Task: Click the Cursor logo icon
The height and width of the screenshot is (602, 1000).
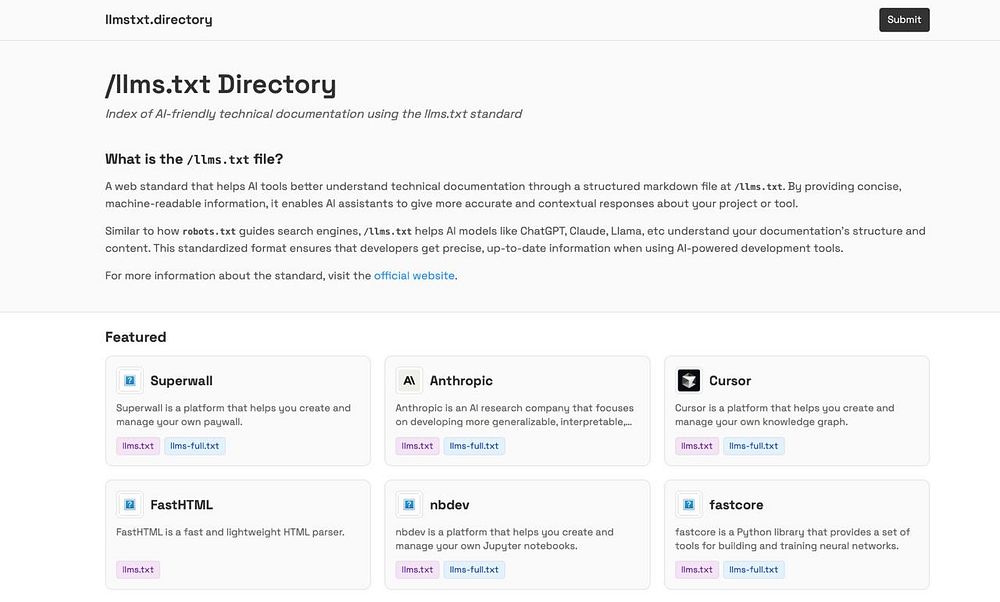Action: pos(689,381)
